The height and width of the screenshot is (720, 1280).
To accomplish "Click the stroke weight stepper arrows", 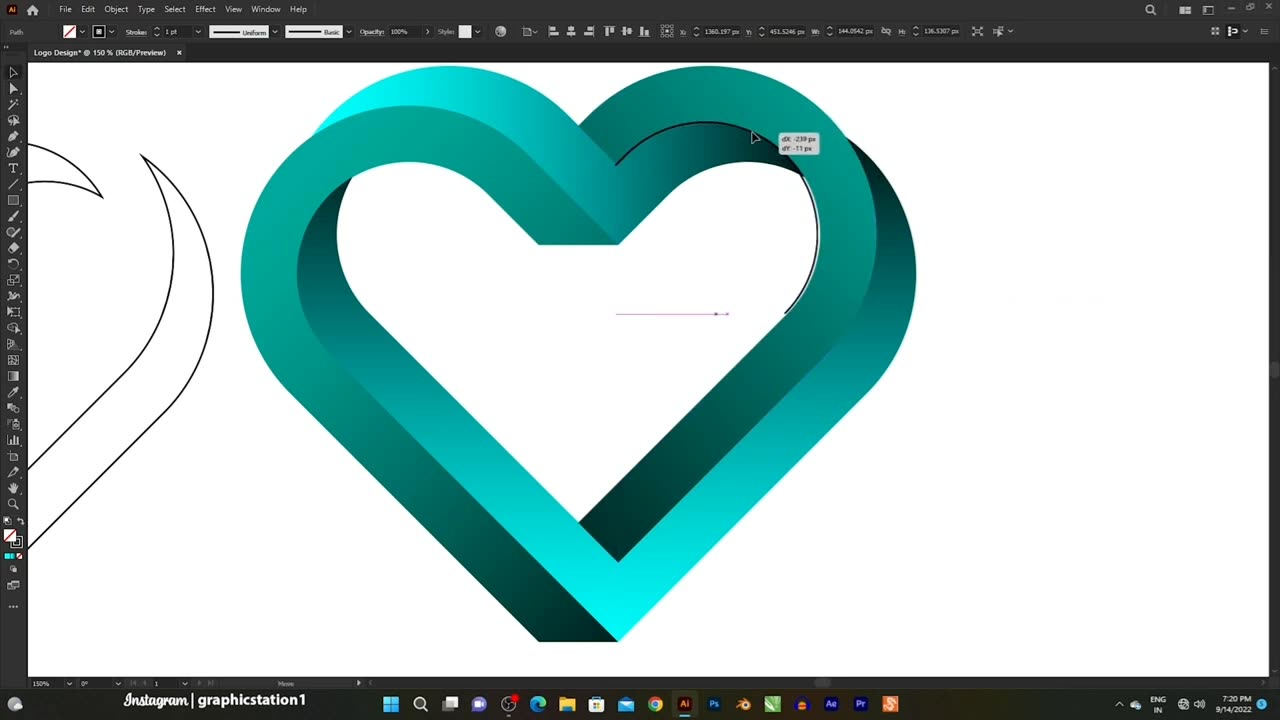I will point(157,31).
